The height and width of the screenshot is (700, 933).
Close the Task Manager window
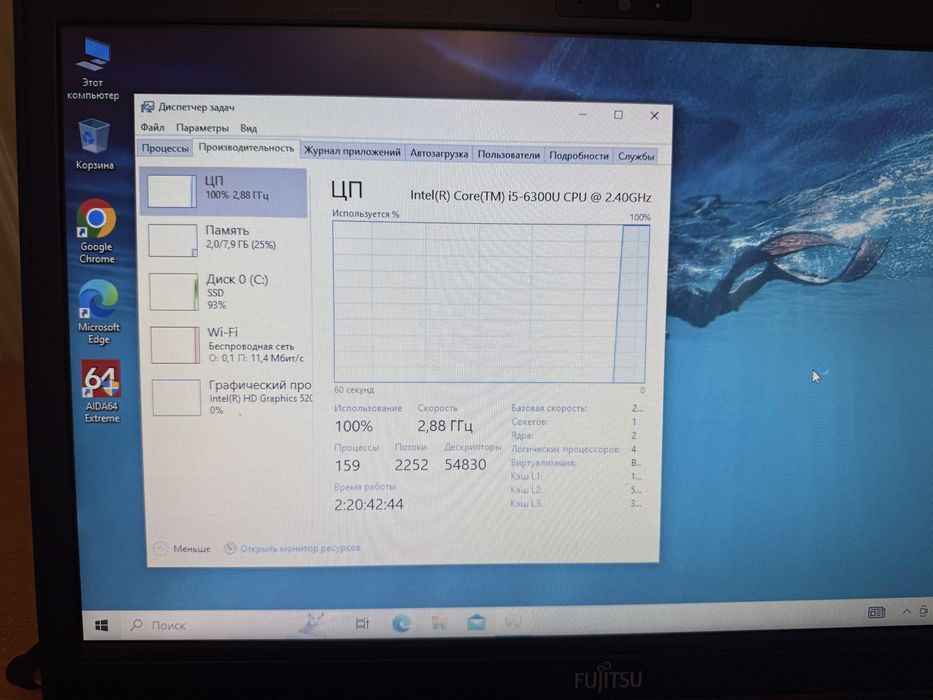point(654,115)
